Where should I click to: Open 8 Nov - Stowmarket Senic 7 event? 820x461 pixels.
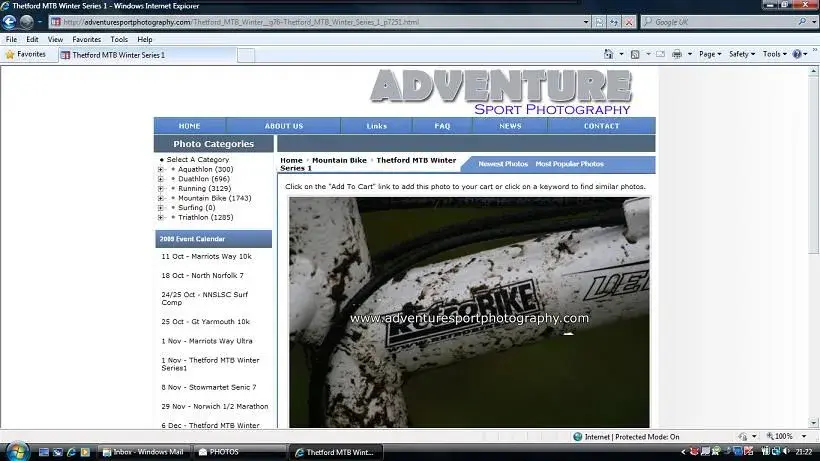pos(209,387)
